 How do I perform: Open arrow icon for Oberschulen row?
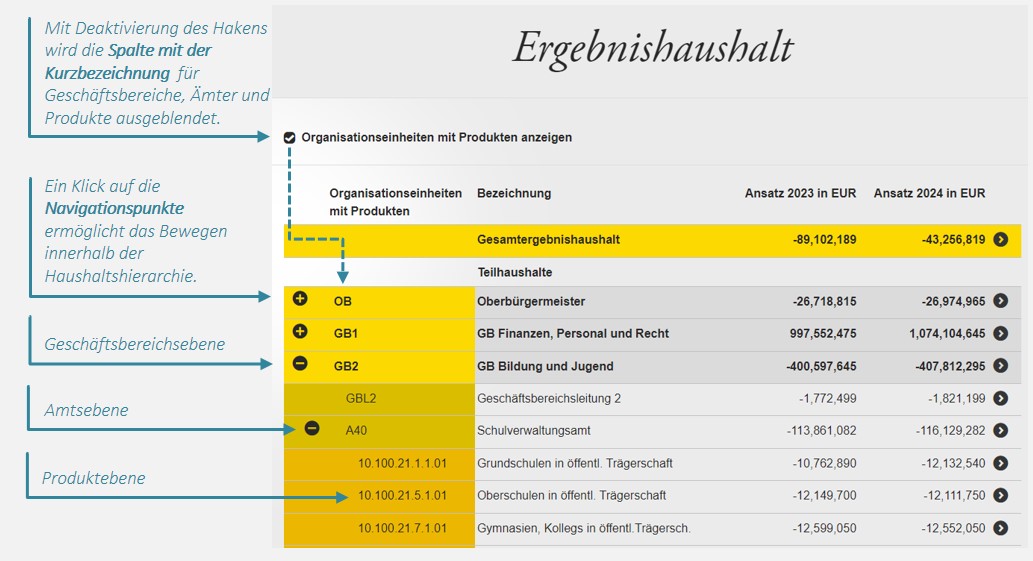coord(1000,495)
